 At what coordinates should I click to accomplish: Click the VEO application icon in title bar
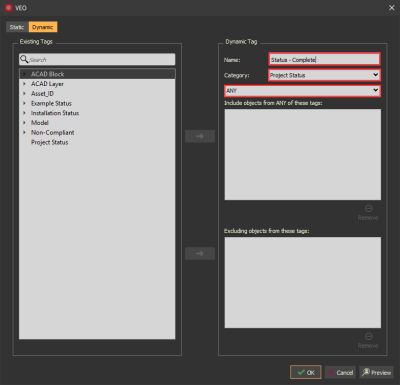9,8
